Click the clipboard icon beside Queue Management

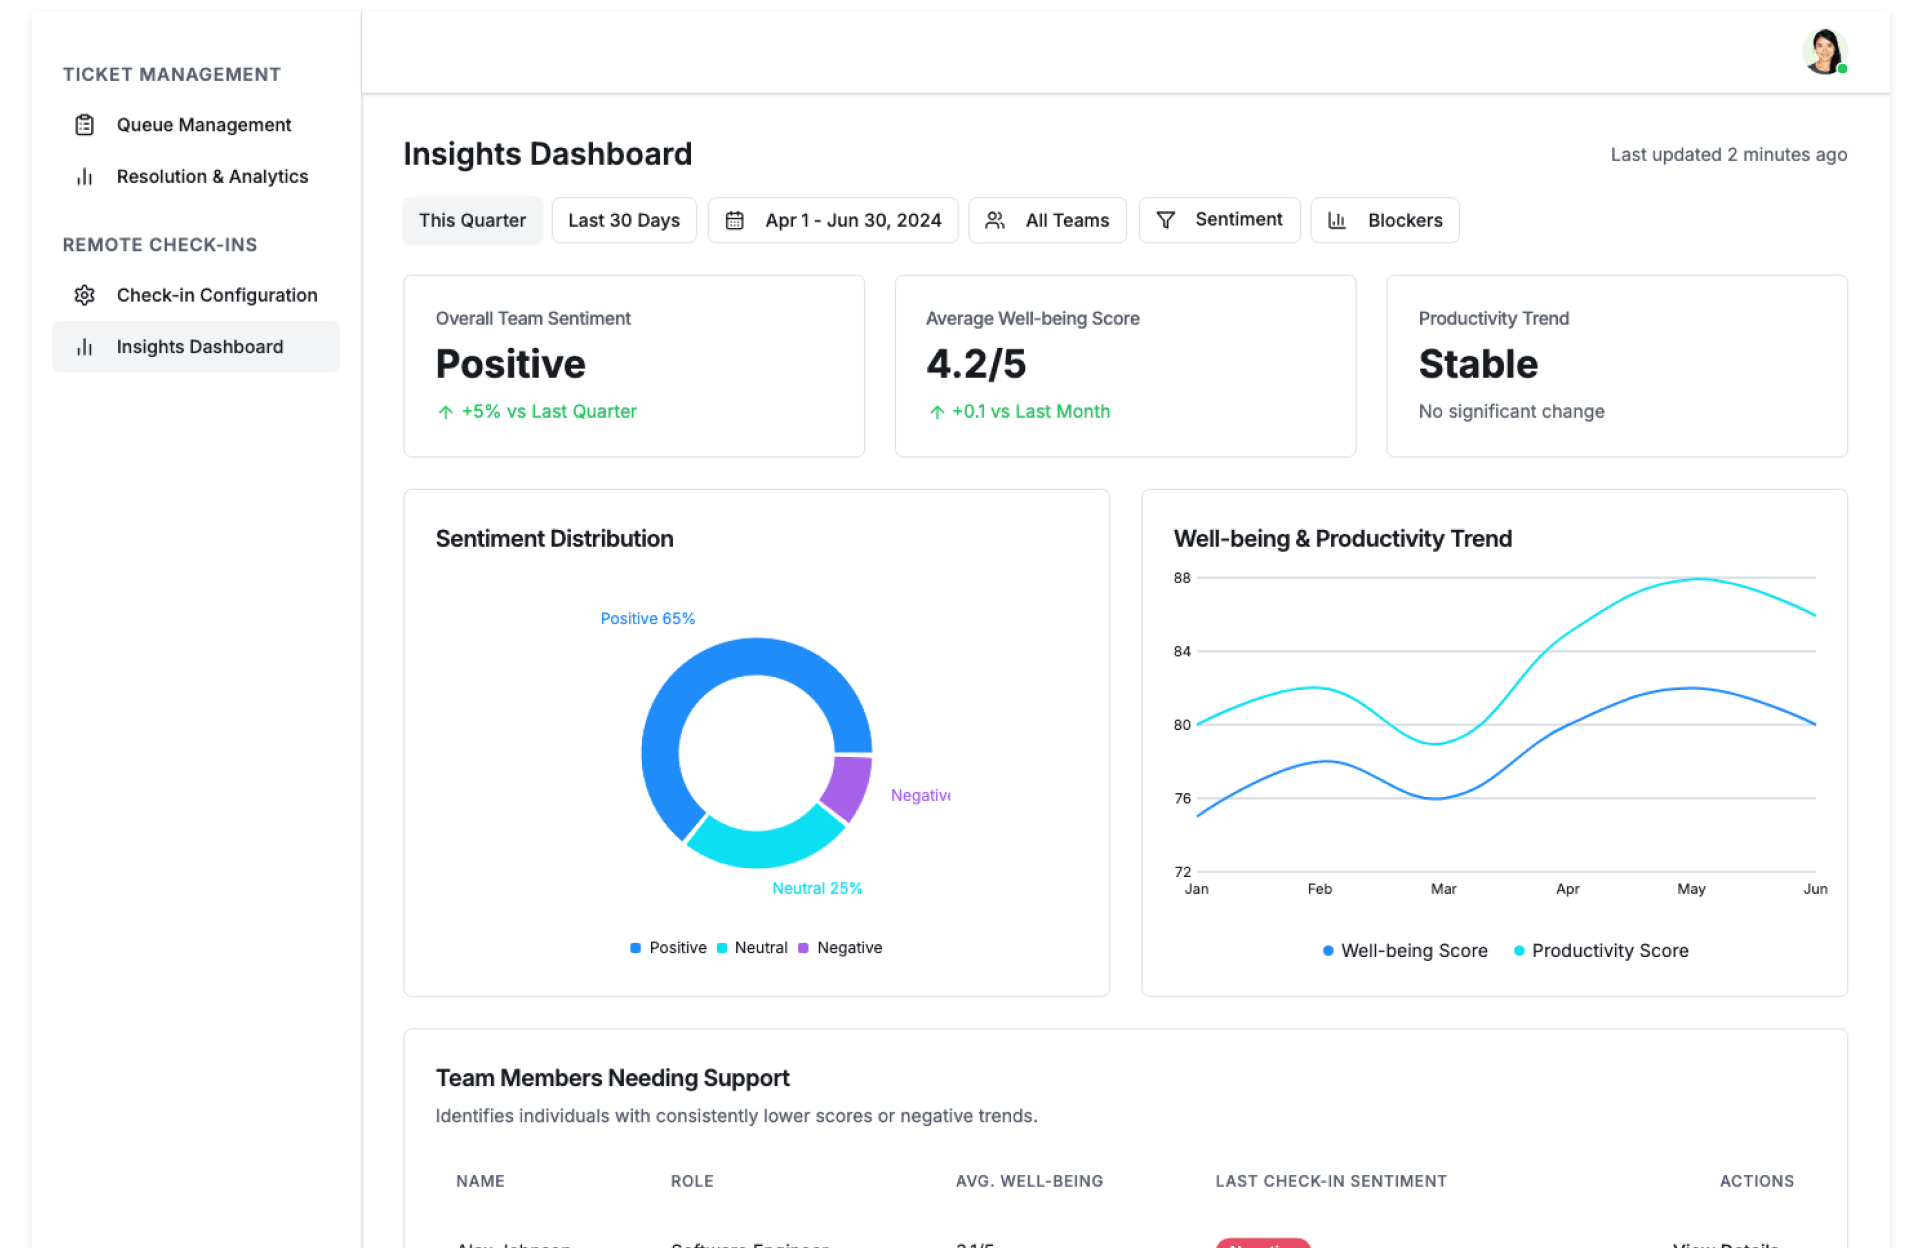pyautogui.click(x=85, y=125)
